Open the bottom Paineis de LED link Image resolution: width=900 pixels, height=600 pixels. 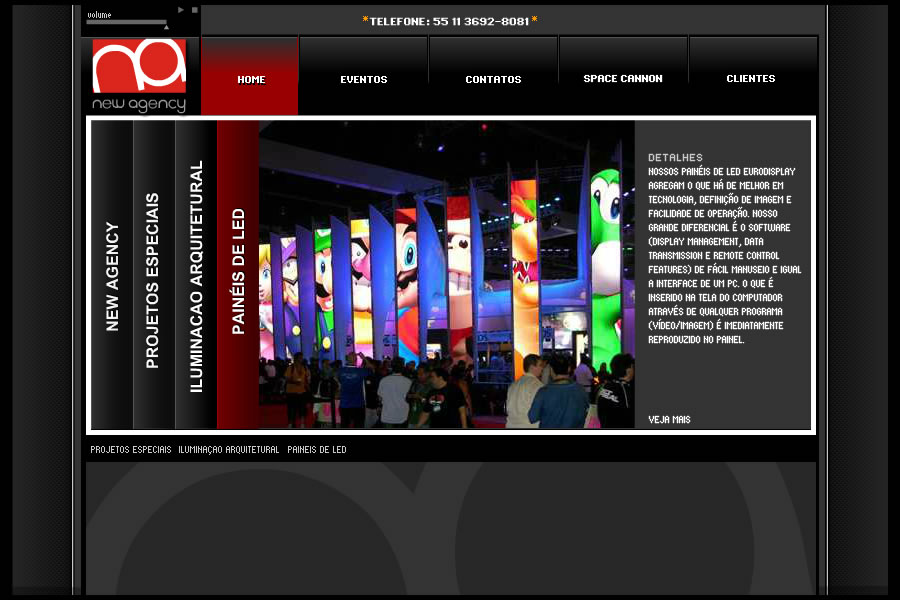(x=317, y=450)
